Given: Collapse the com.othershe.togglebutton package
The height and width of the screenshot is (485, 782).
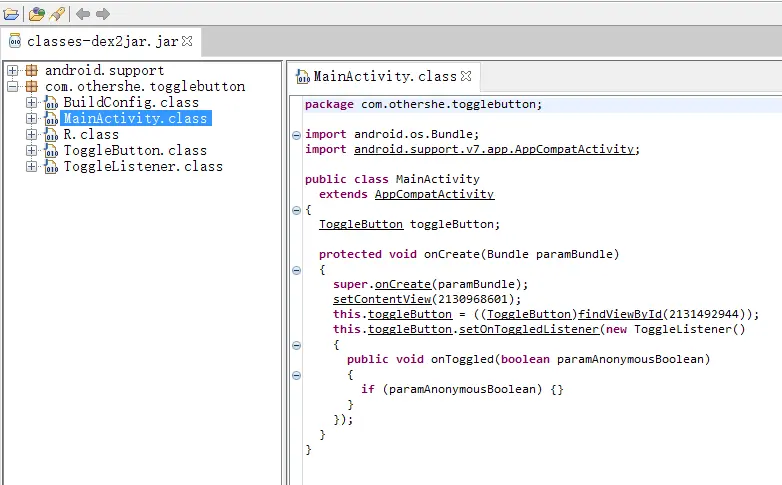Looking at the screenshot, I should [x=12, y=87].
